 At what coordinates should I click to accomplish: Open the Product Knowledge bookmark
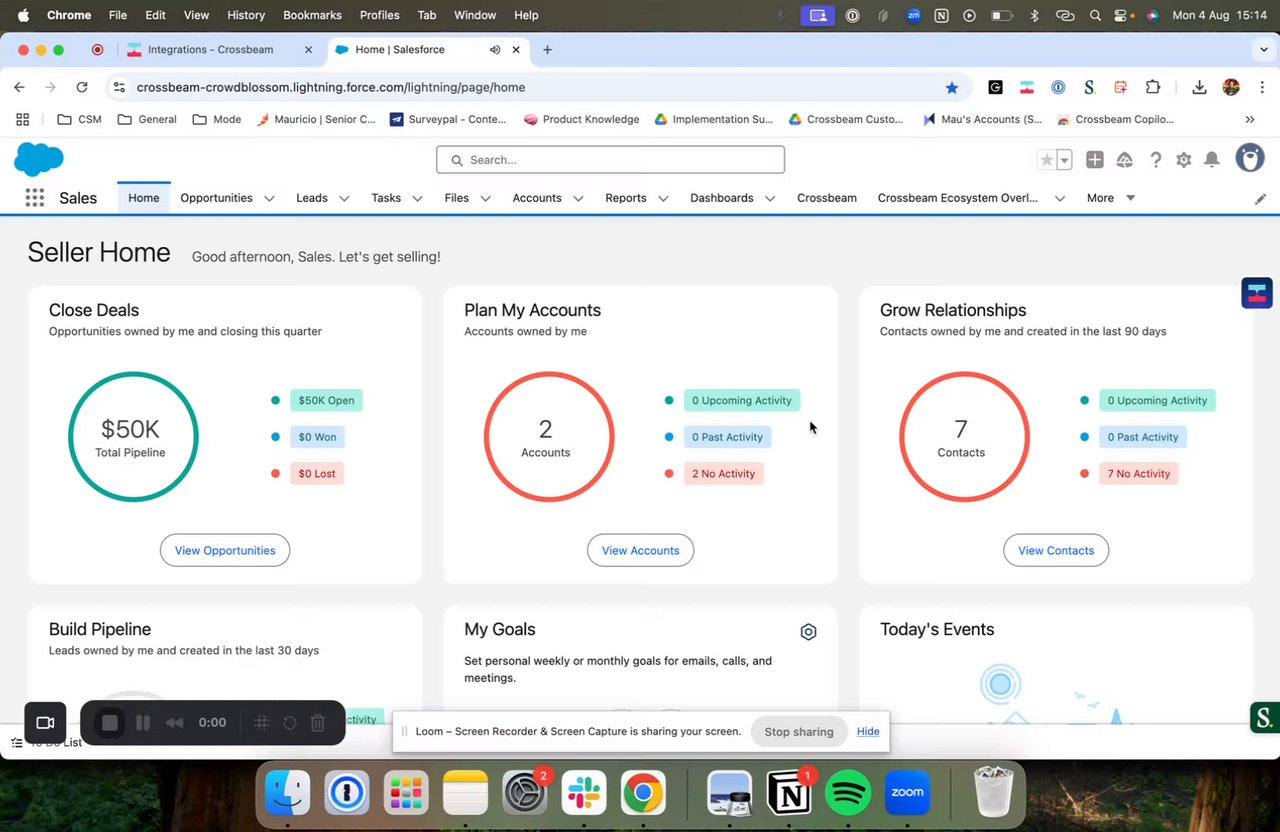581,119
